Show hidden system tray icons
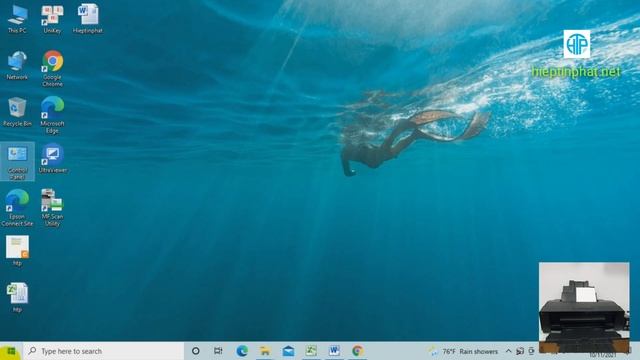640x360 pixels. (x=509, y=351)
